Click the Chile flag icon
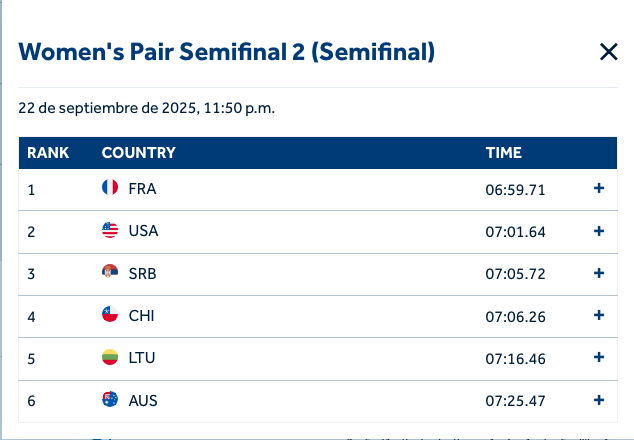 click(110, 315)
